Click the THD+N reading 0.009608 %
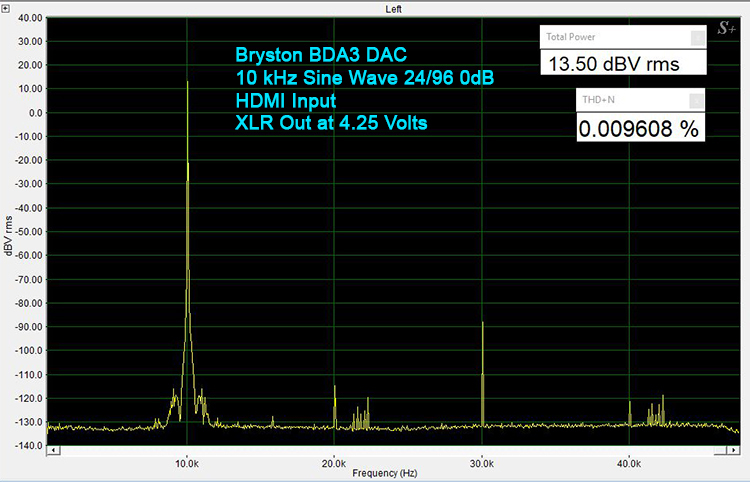750x482 pixels. pos(638,127)
